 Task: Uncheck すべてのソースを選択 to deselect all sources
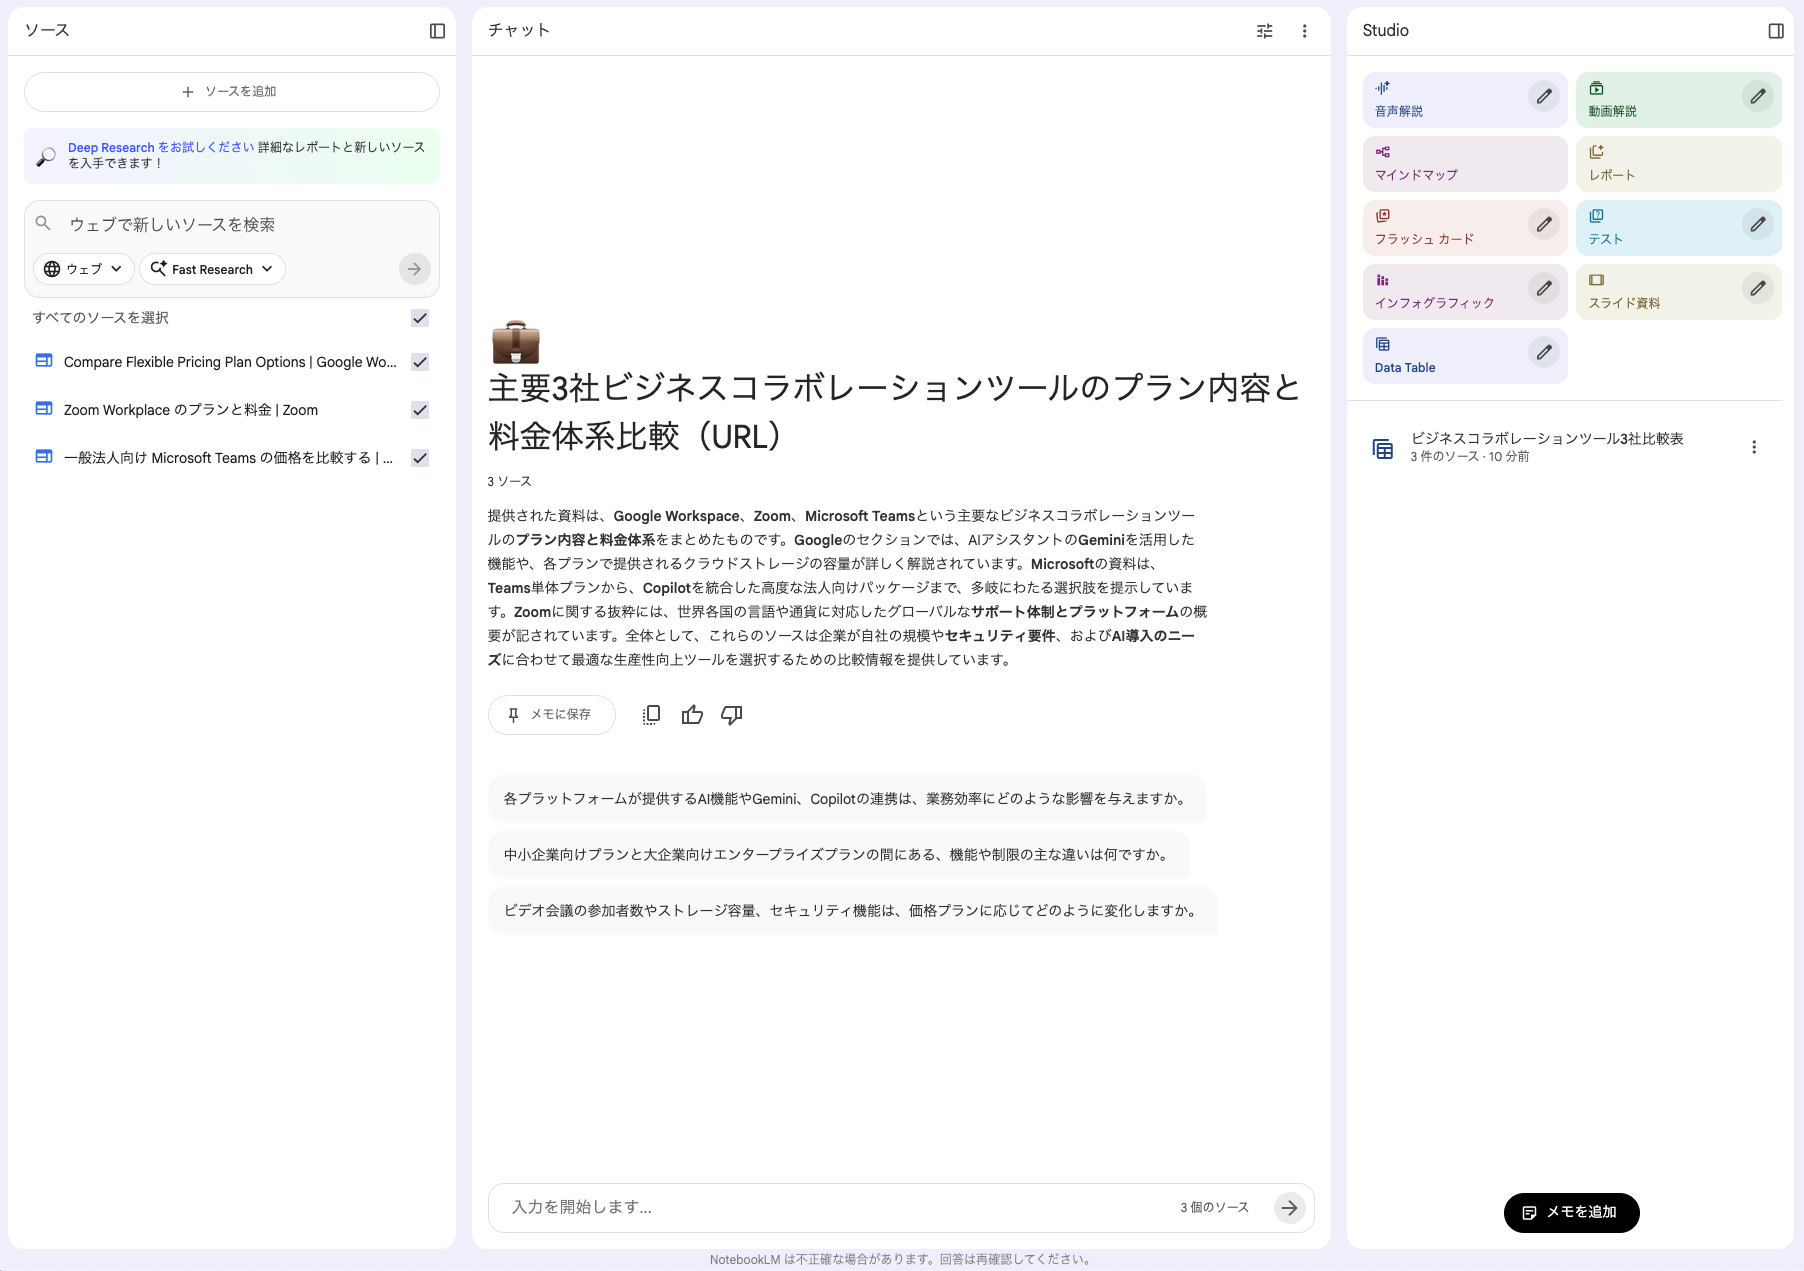[420, 317]
